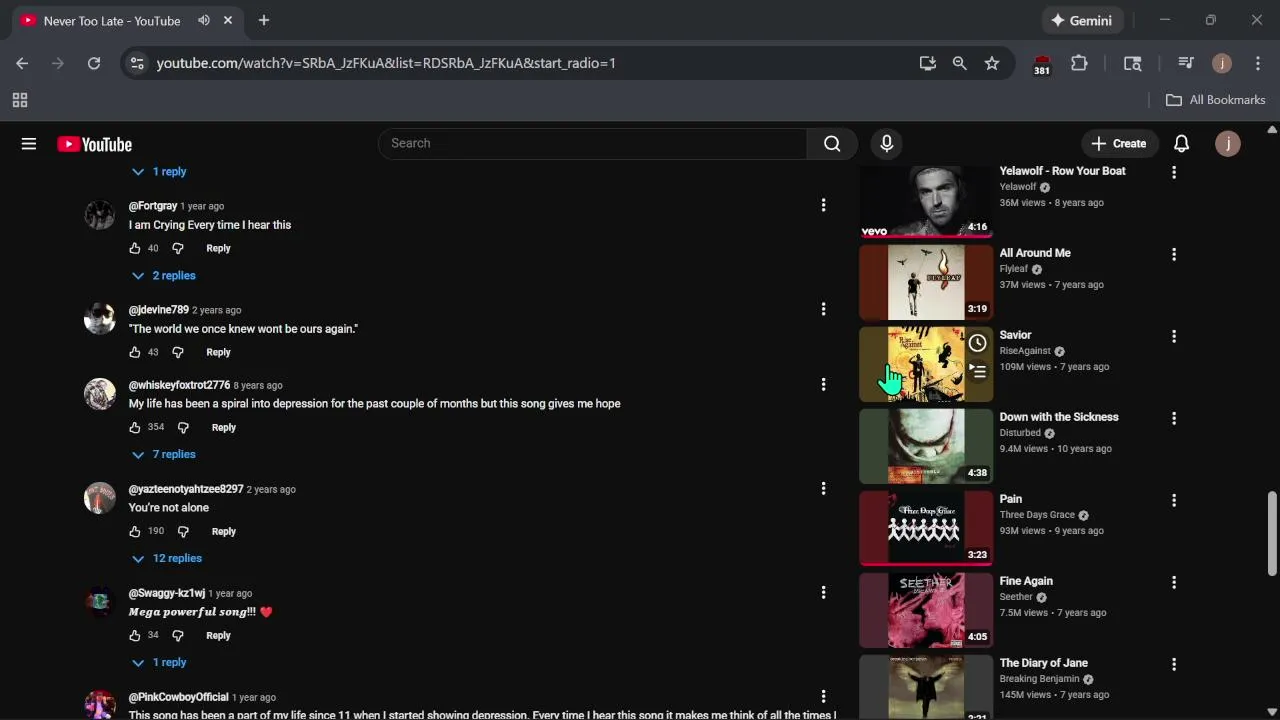Reload the page in Chrome
The height and width of the screenshot is (720, 1280).
(x=94, y=63)
